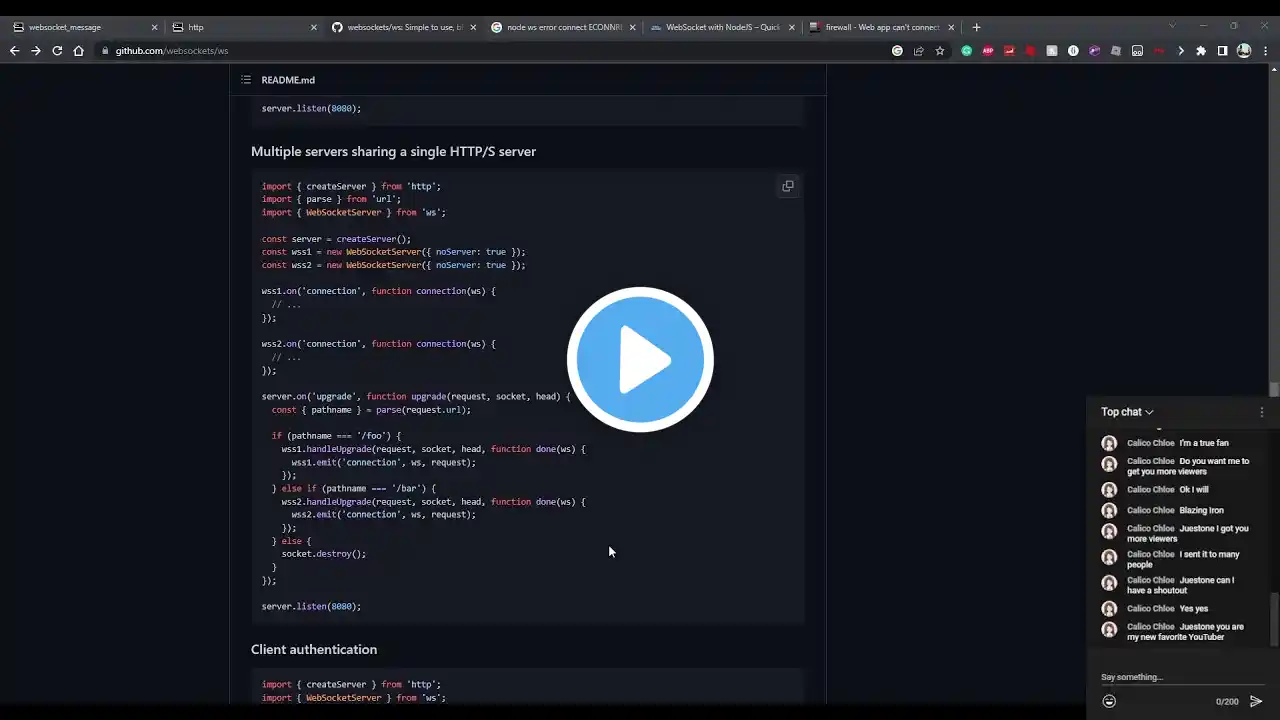The width and height of the screenshot is (1280, 720).
Task: Click the 0/200 chat character counter
Action: tap(1227, 702)
